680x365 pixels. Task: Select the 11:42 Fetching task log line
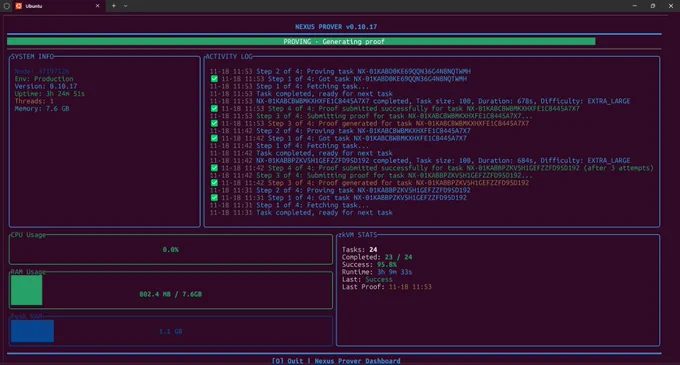pyautogui.click(x=290, y=146)
